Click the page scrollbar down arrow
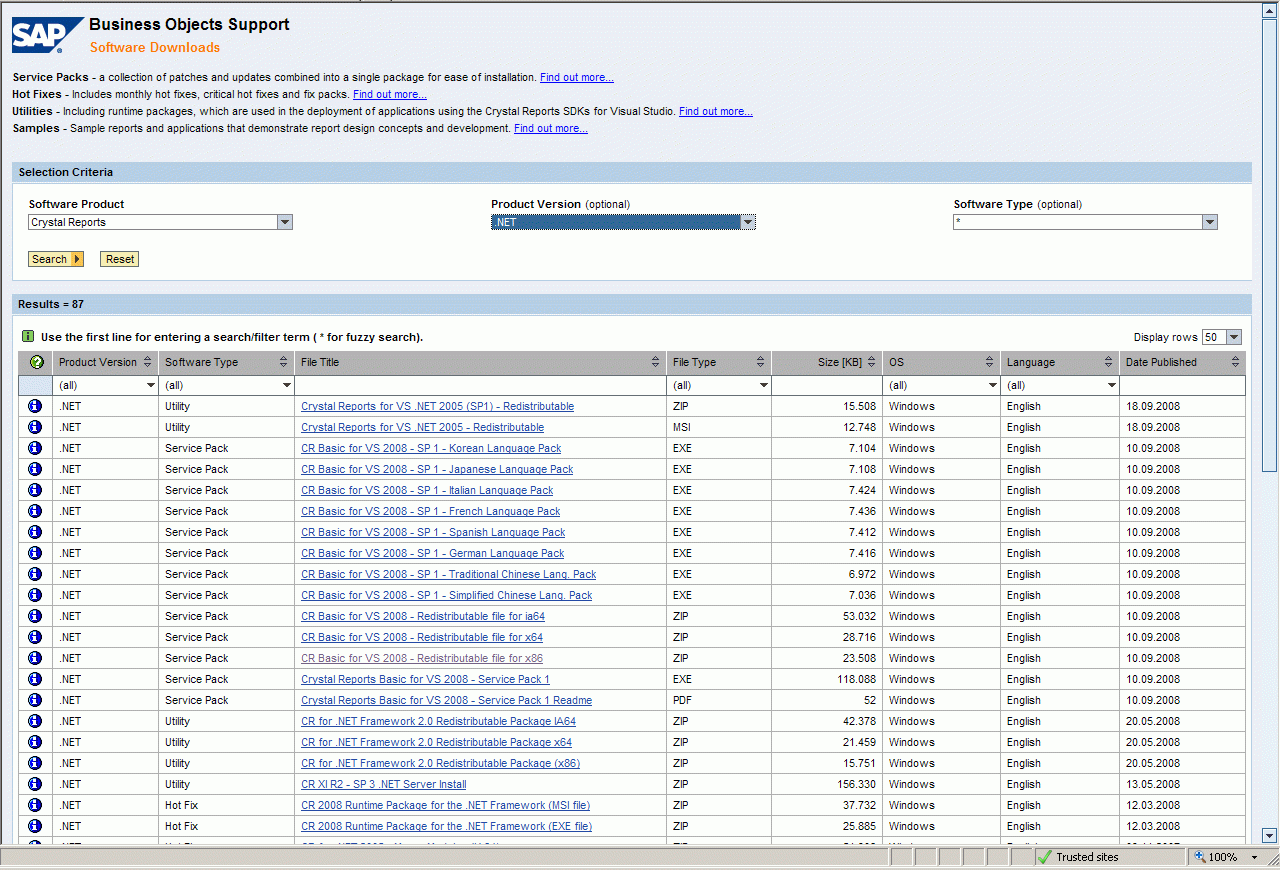1280x870 pixels. [1270, 836]
